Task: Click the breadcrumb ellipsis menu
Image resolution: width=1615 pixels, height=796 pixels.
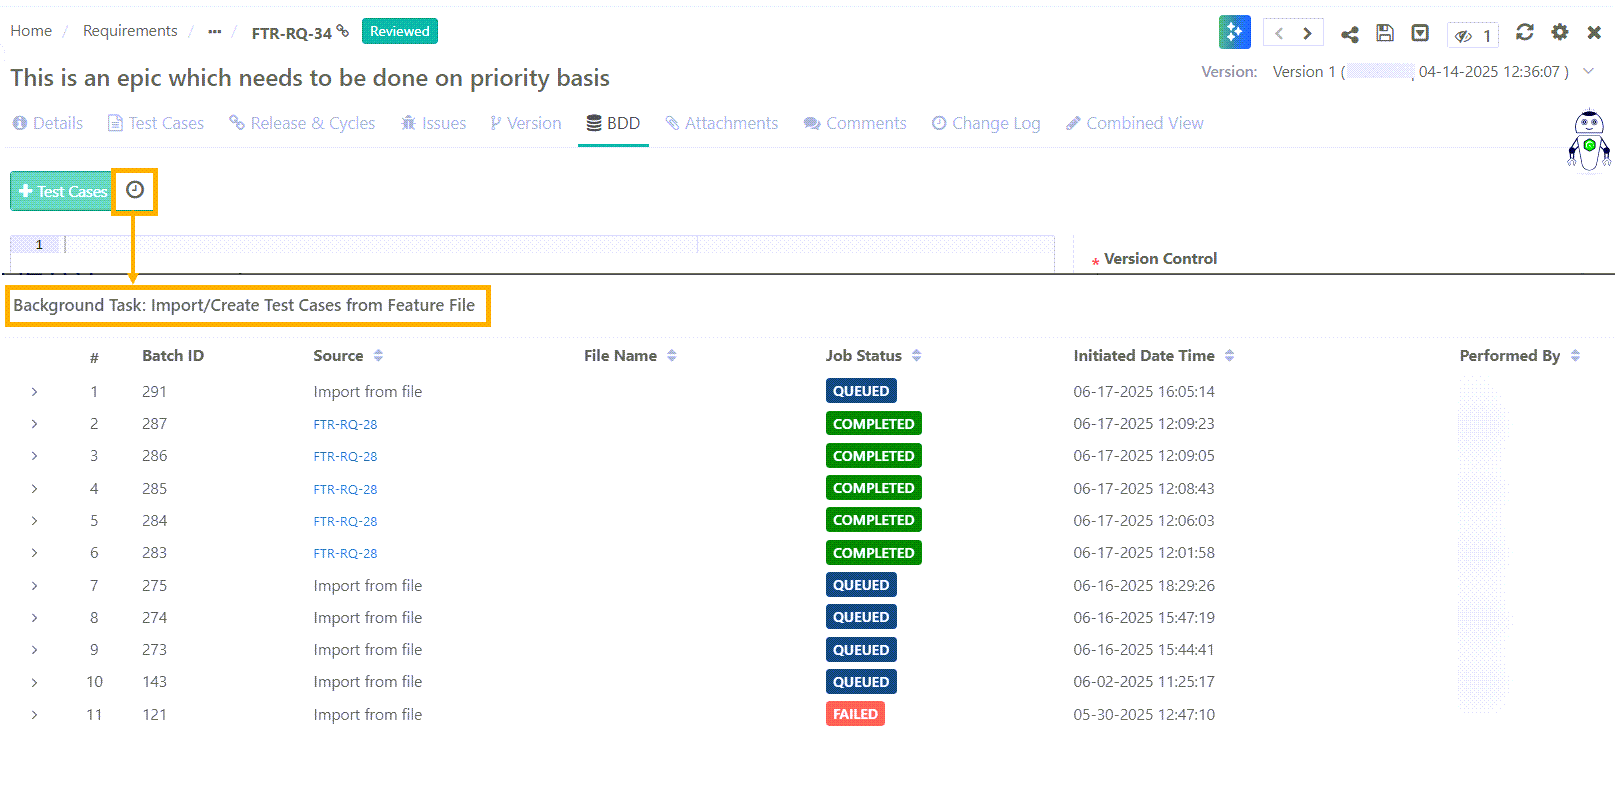Action: tap(214, 31)
